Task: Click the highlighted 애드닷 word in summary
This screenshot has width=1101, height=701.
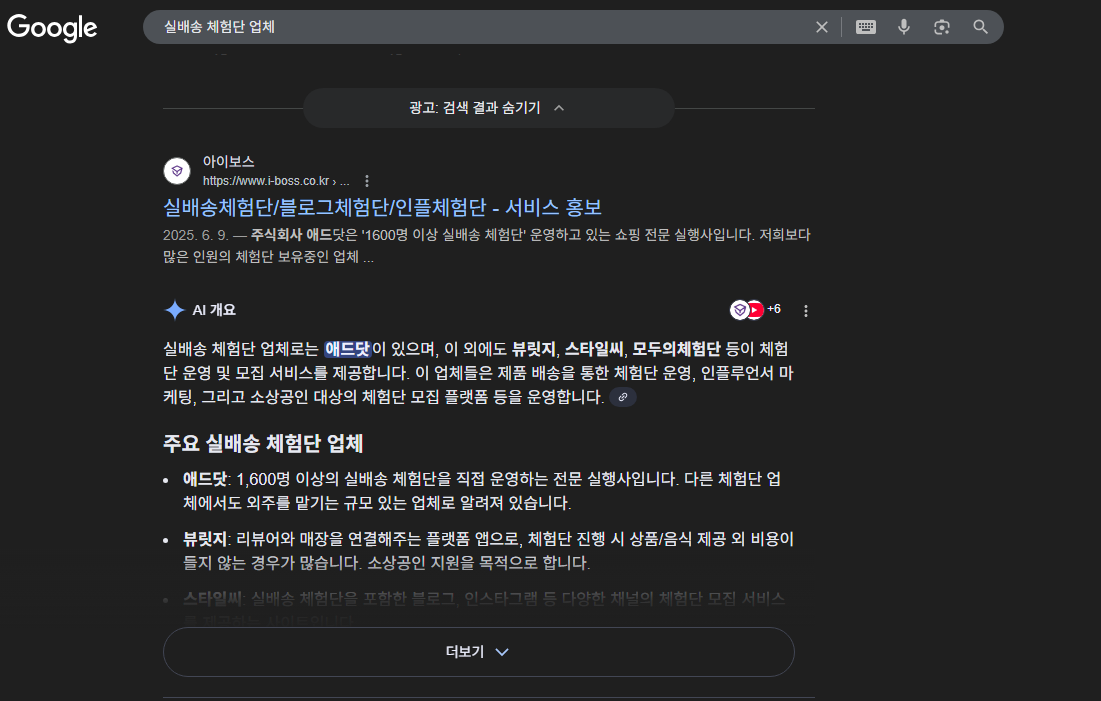Action: tap(347, 349)
